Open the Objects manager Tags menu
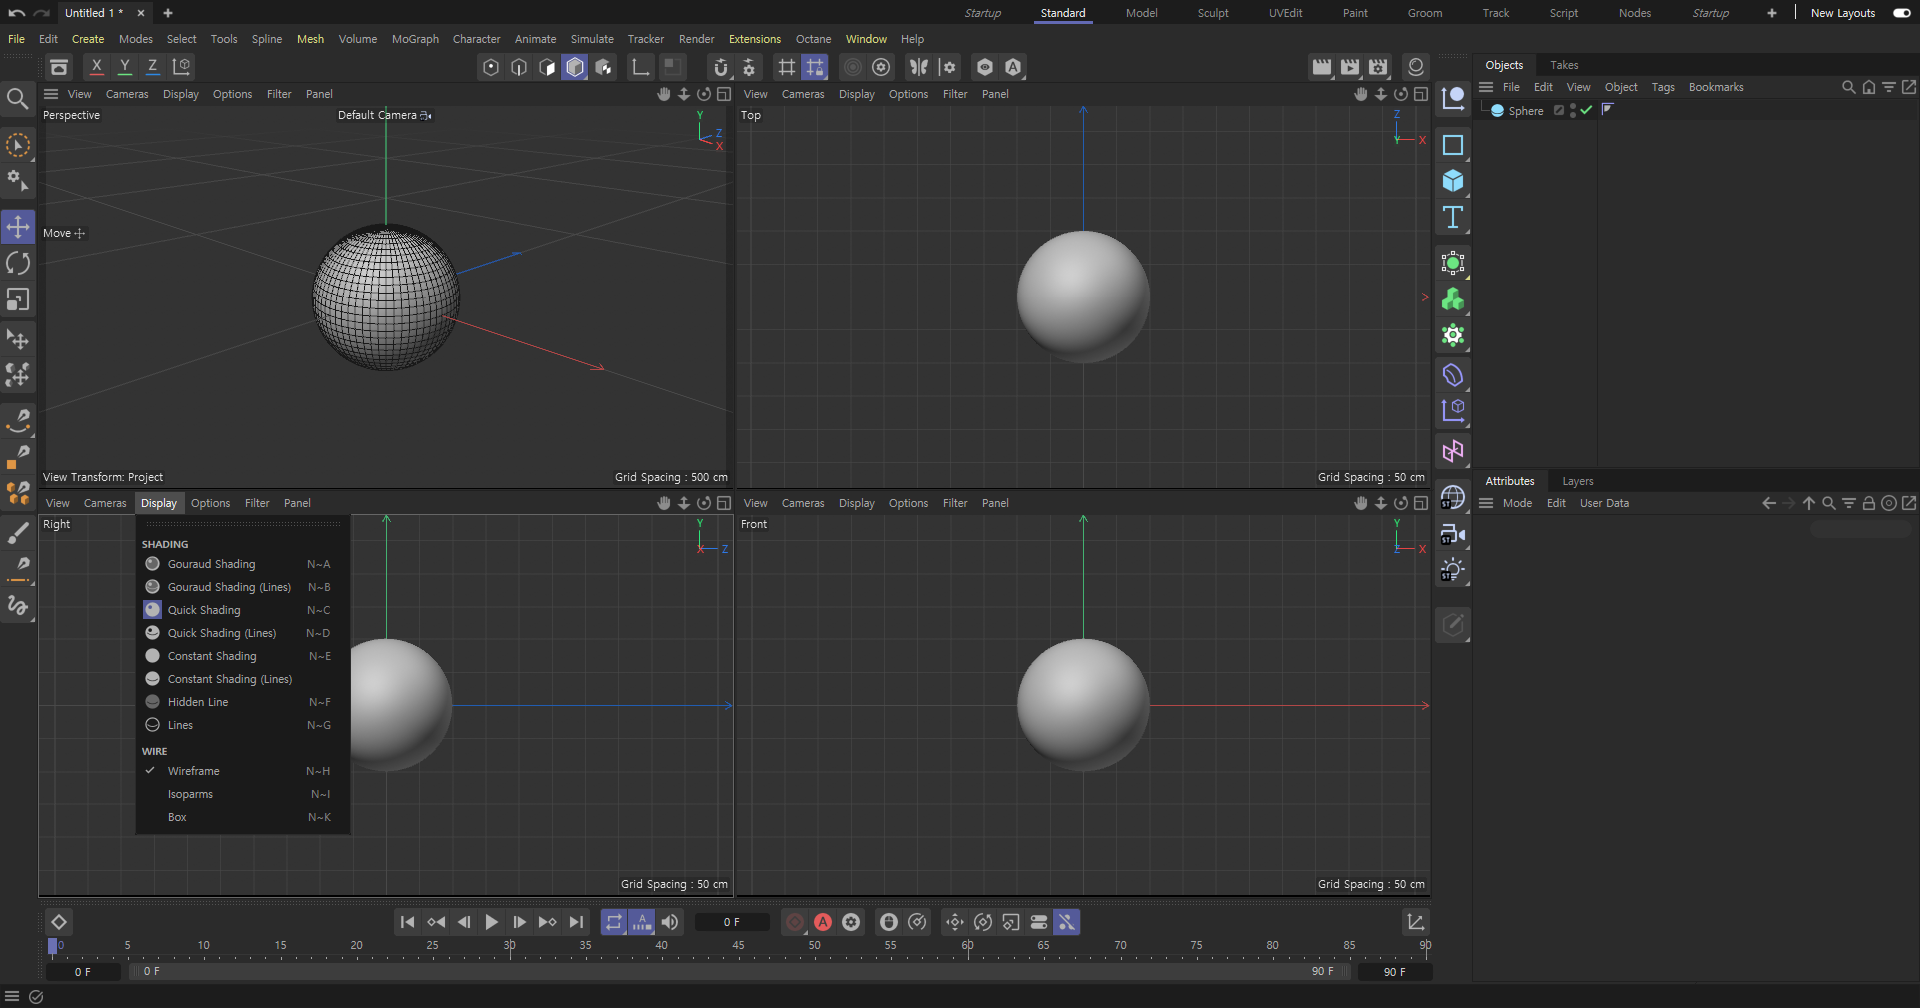The width and height of the screenshot is (1920, 1008). point(1663,87)
